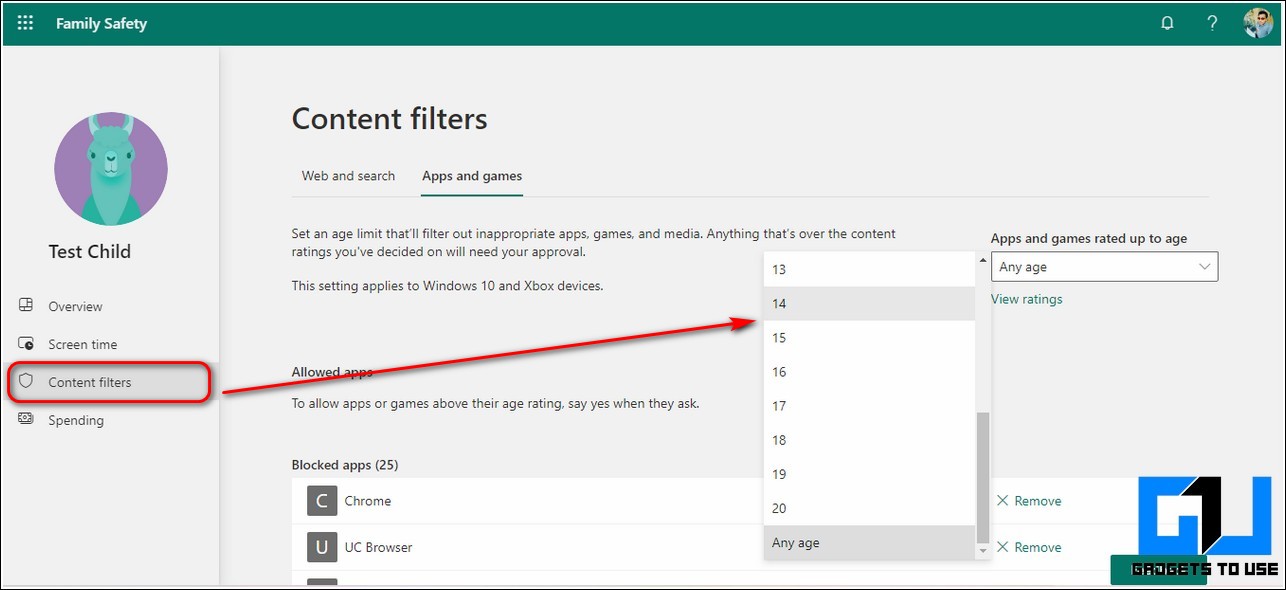Open the notifications bell

click(x=1167, y=23)
